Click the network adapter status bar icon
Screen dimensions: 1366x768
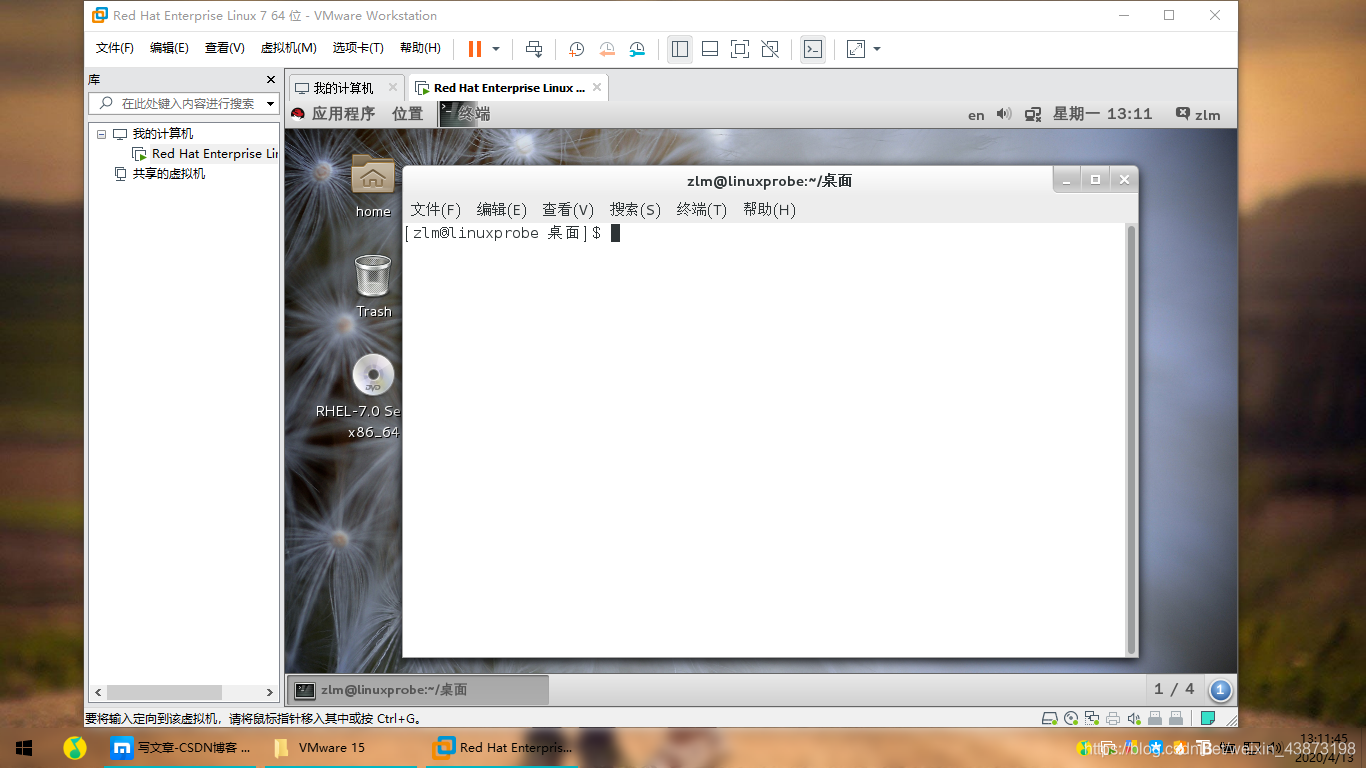(x=1092, y=718)
